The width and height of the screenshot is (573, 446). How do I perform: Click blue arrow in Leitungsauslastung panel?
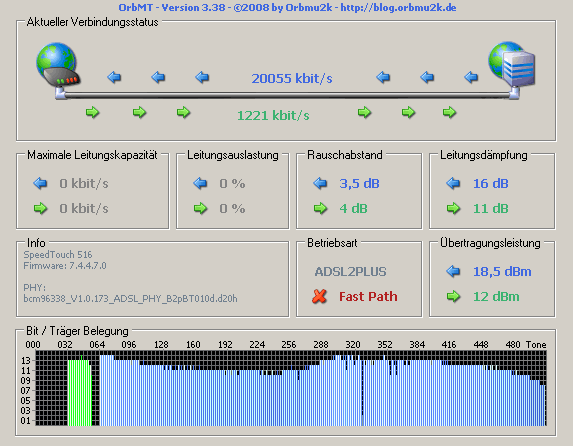(x=200, y=183)
